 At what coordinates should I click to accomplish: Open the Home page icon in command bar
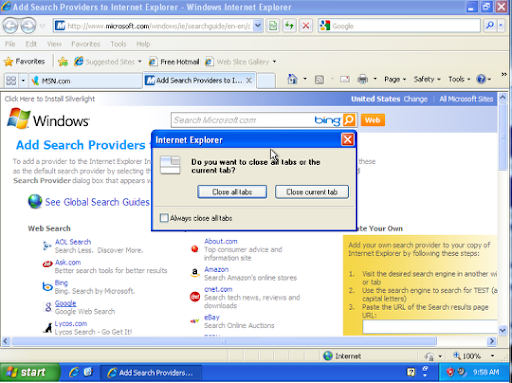point(292,79)
